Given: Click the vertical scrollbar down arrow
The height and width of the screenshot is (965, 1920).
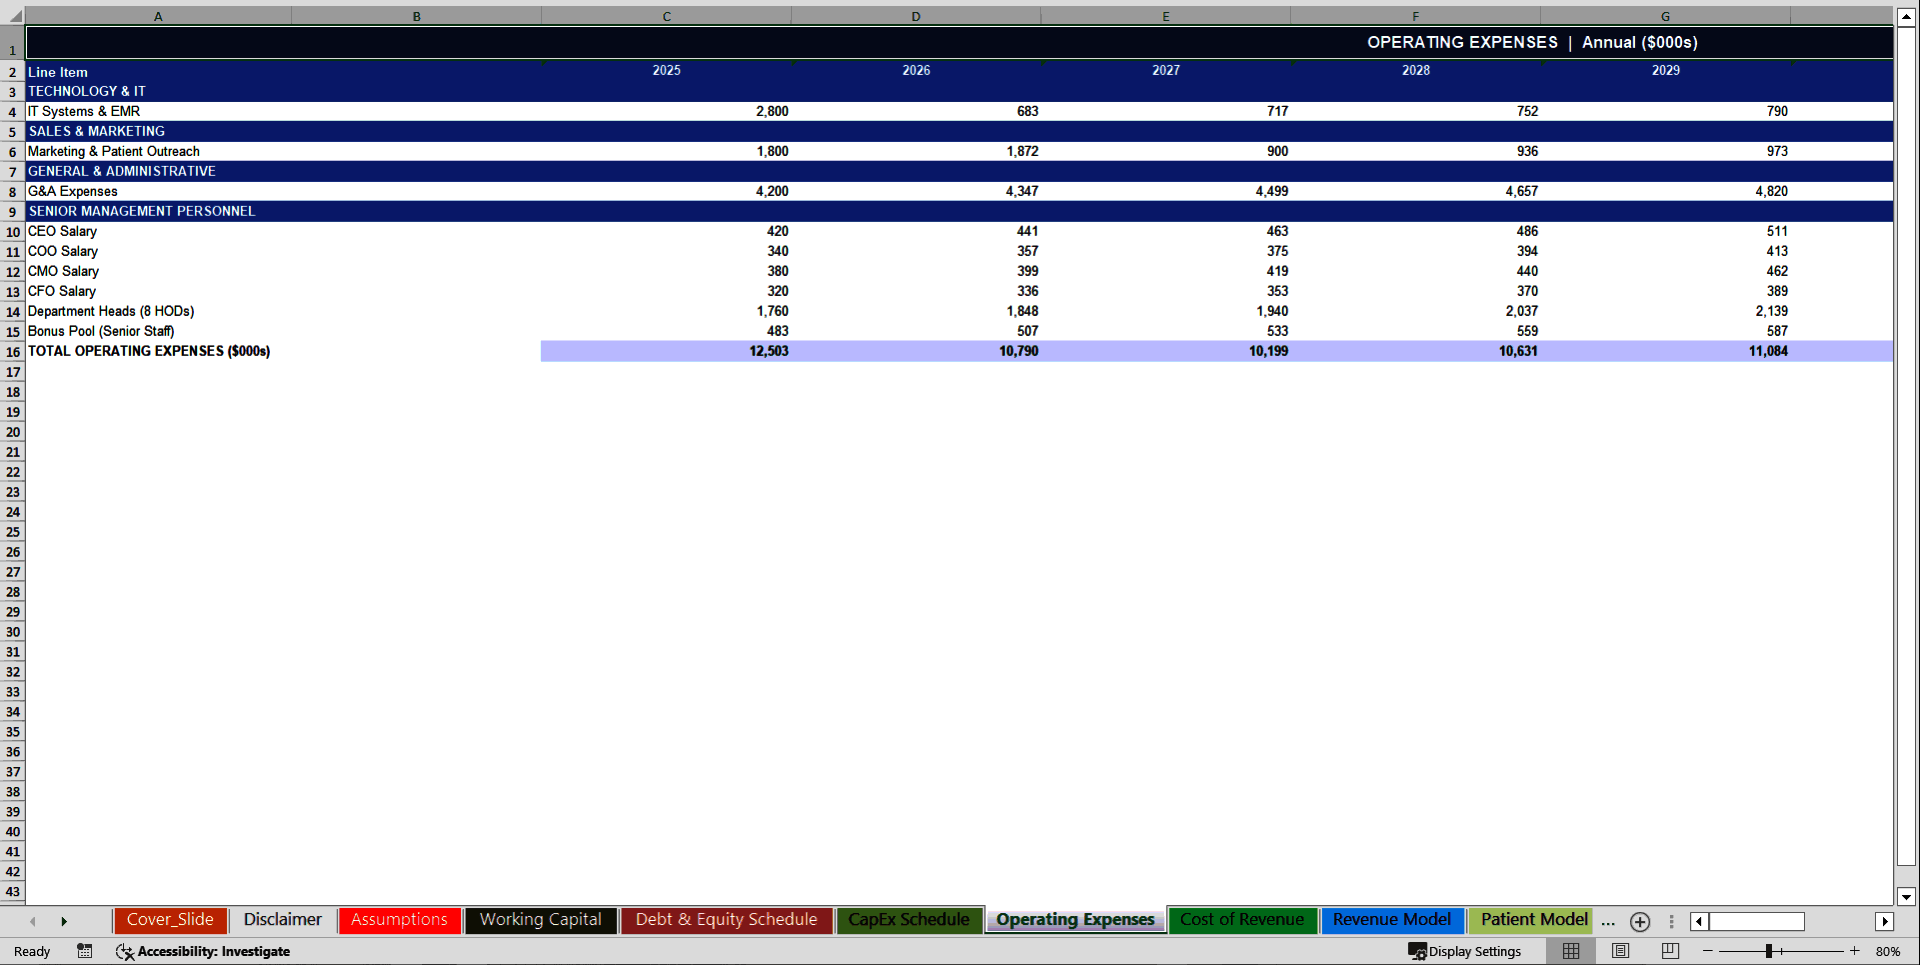Looking at the screenshot, I should pyautogui.click(x=1908, y=897).
